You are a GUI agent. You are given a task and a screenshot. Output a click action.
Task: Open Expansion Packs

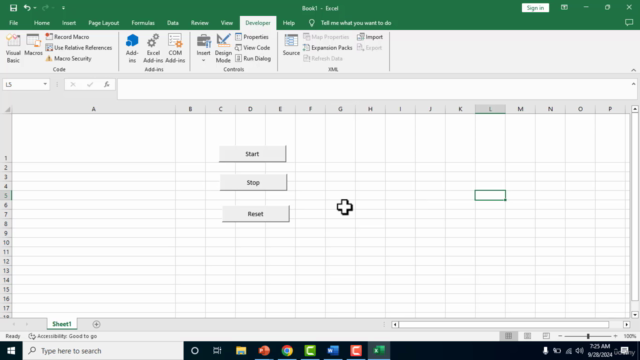pyautogui.click(x=328, y=48)
